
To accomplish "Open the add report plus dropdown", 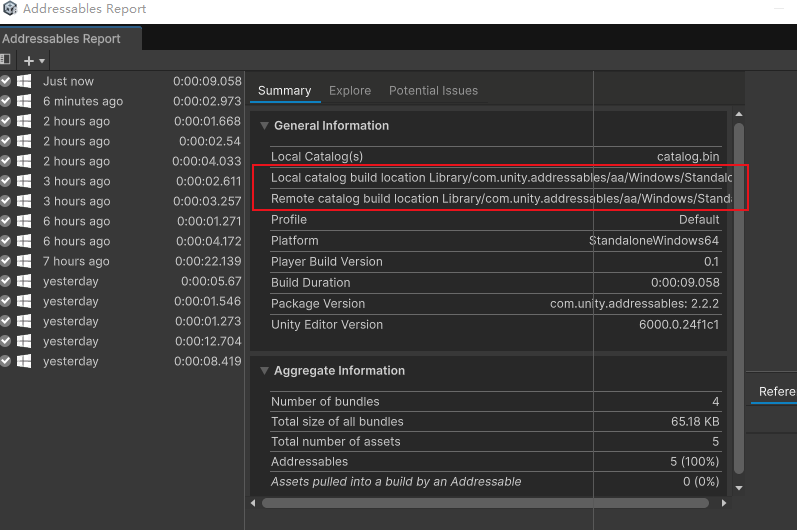I will tap(34, 61).
